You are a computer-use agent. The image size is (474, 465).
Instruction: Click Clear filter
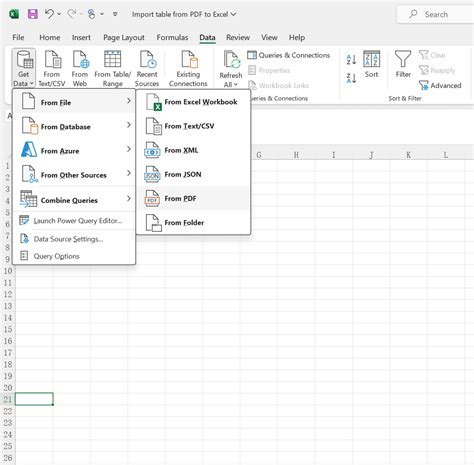432,55
